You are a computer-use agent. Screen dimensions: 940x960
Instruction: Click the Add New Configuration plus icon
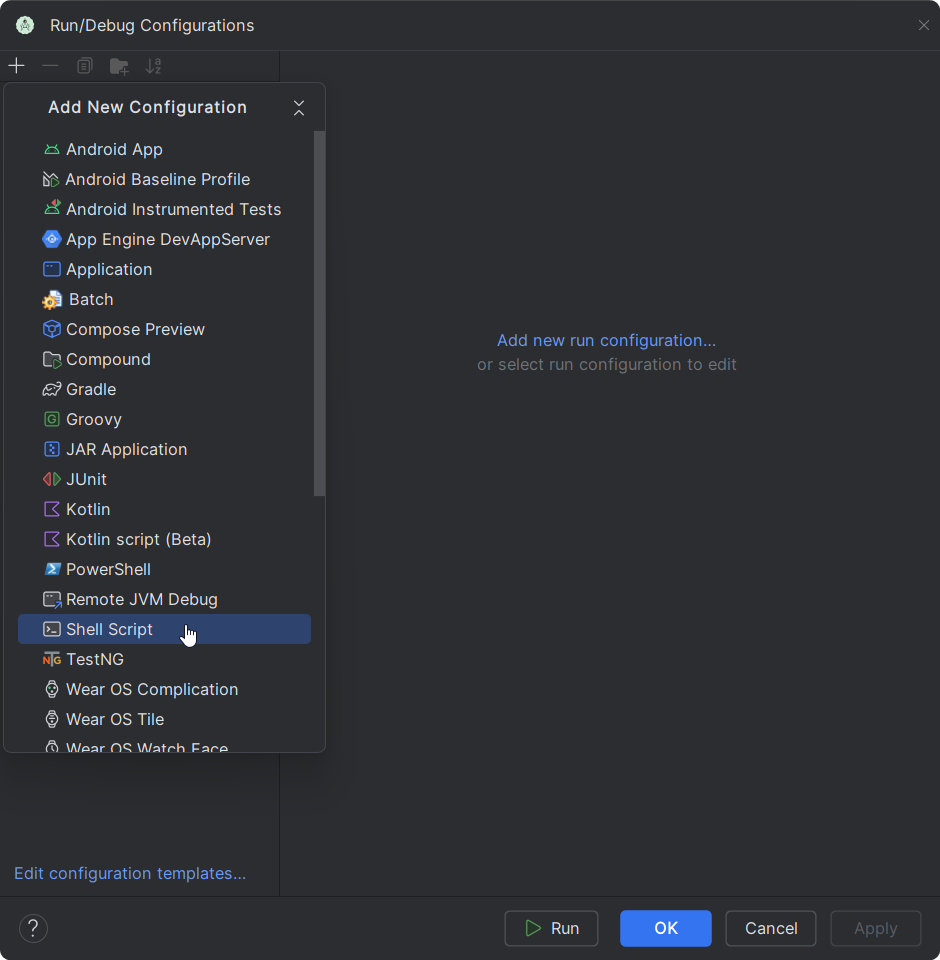pyautogui.click(x=17, y=66)
